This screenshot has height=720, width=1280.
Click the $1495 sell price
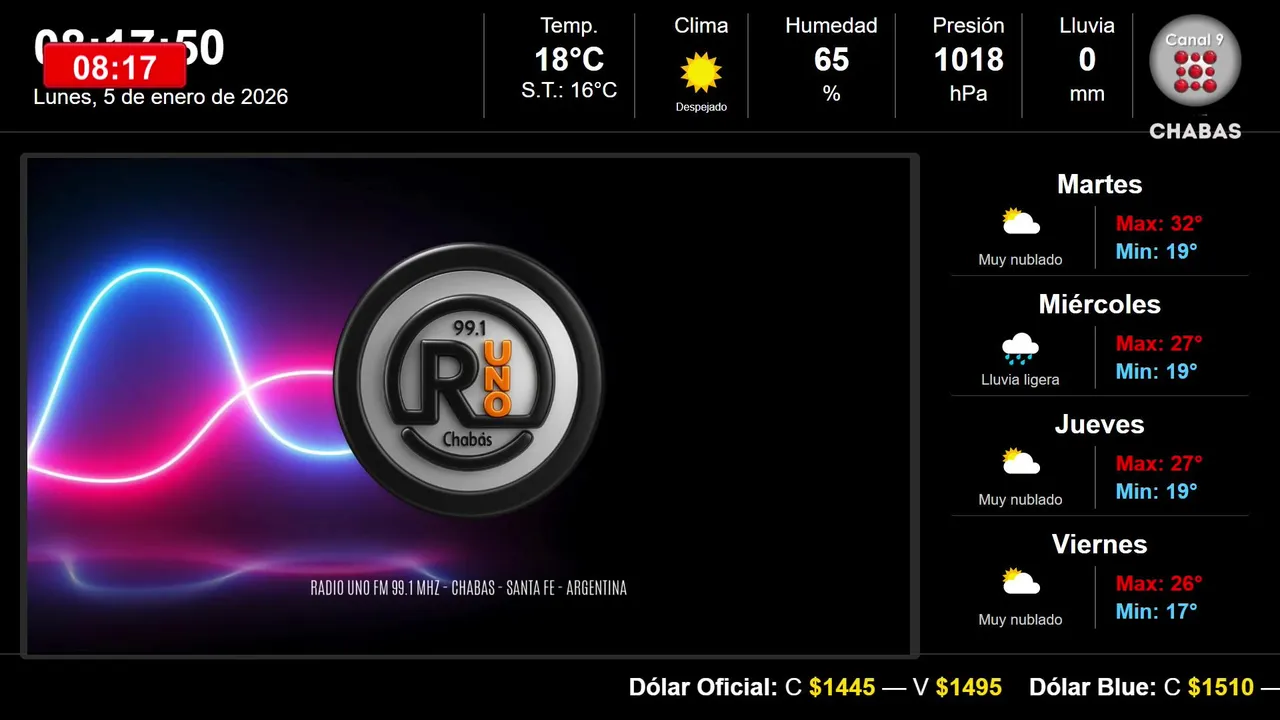969,687
